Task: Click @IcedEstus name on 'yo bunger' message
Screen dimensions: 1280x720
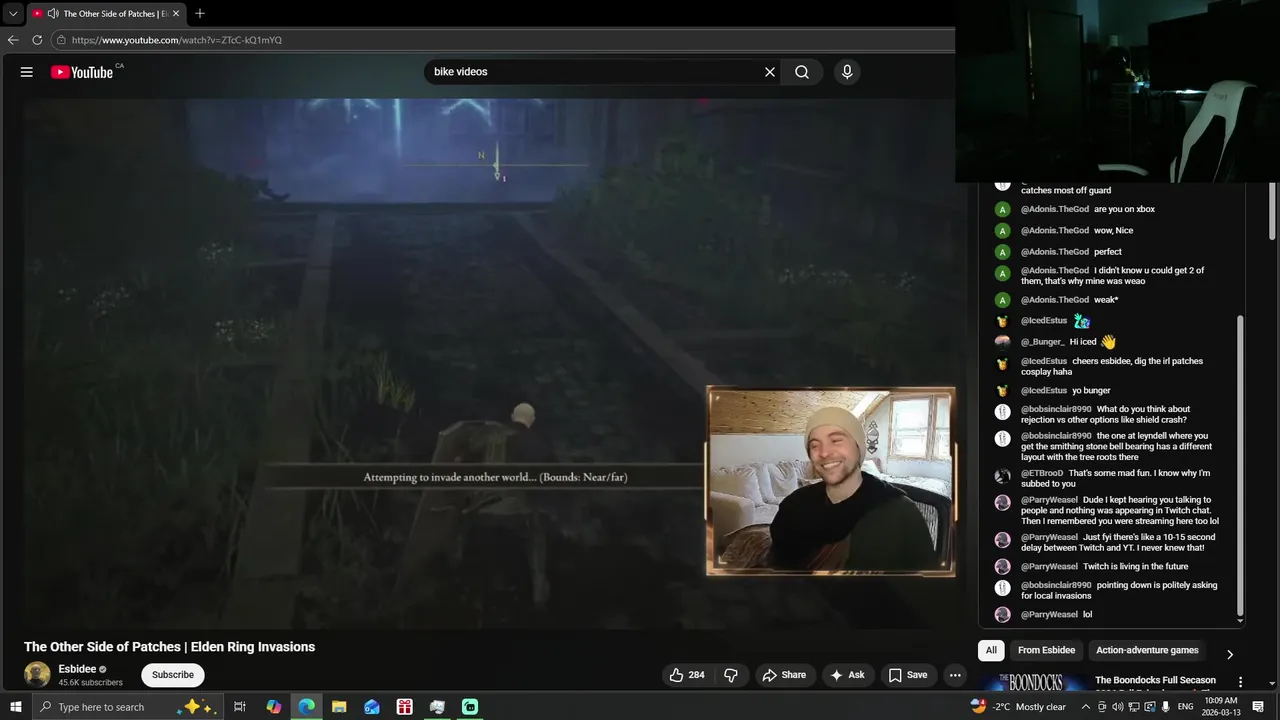Action: click(x=1044, y=390)
